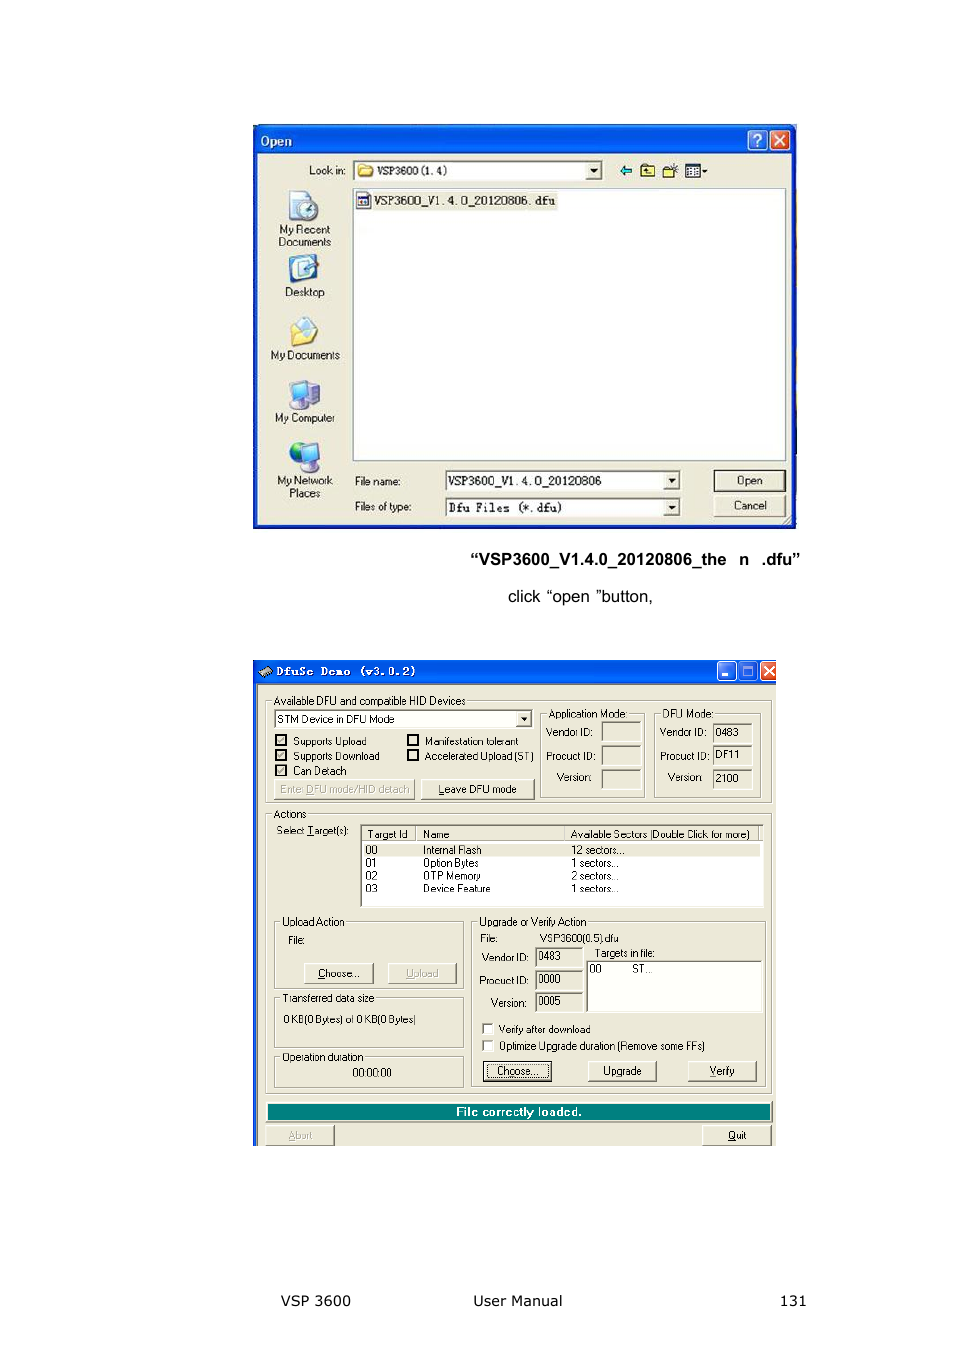The width and height of the screenshot is (954, 1350).
Task: Expand the Look in folder dropdown
Action: pyautogui.click(x=594, y=171)
